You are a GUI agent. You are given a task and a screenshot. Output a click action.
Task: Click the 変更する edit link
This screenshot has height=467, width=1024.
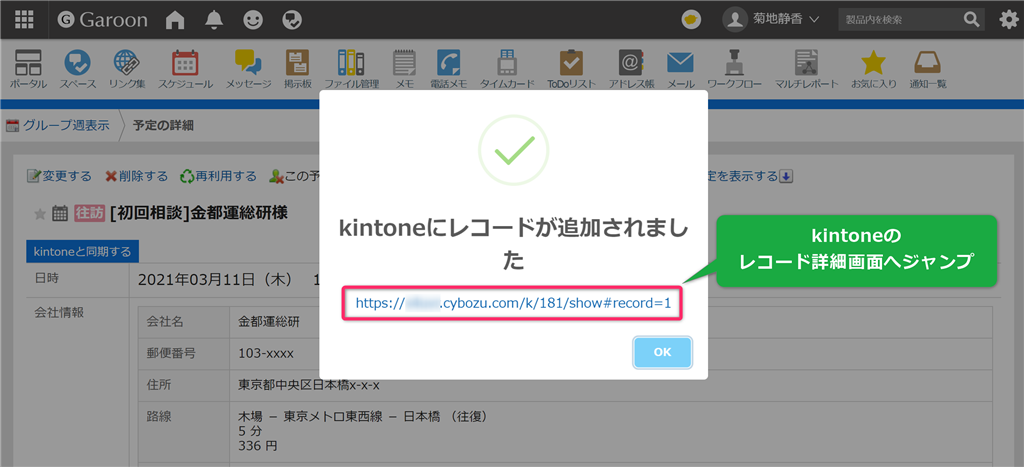click(59, 176)
